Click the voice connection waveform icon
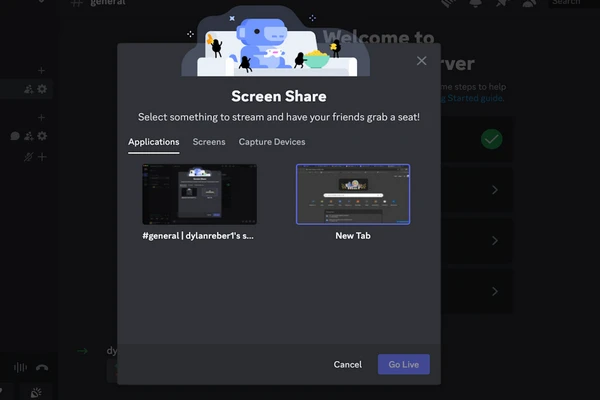The height and width of the screenshot is (400, 600). [x=20, y=368]
